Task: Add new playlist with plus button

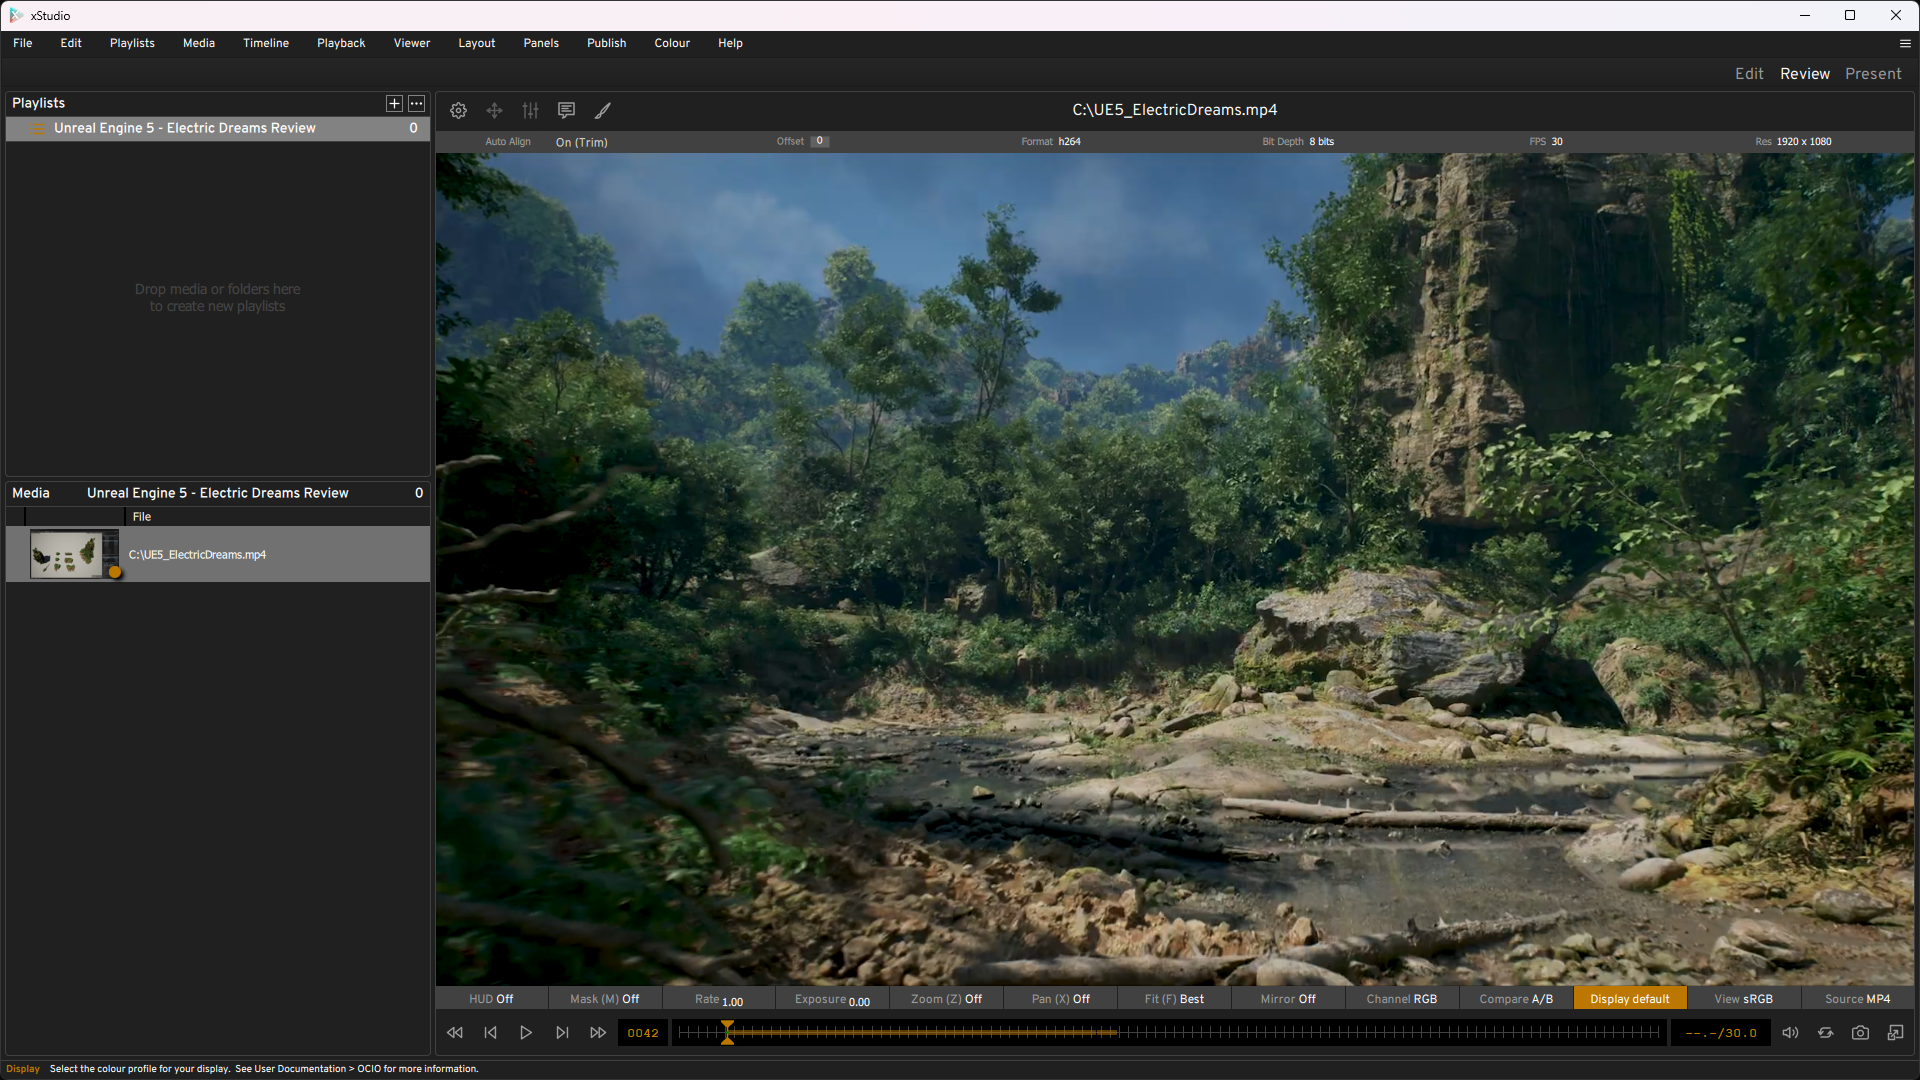Action: (394, 104)
